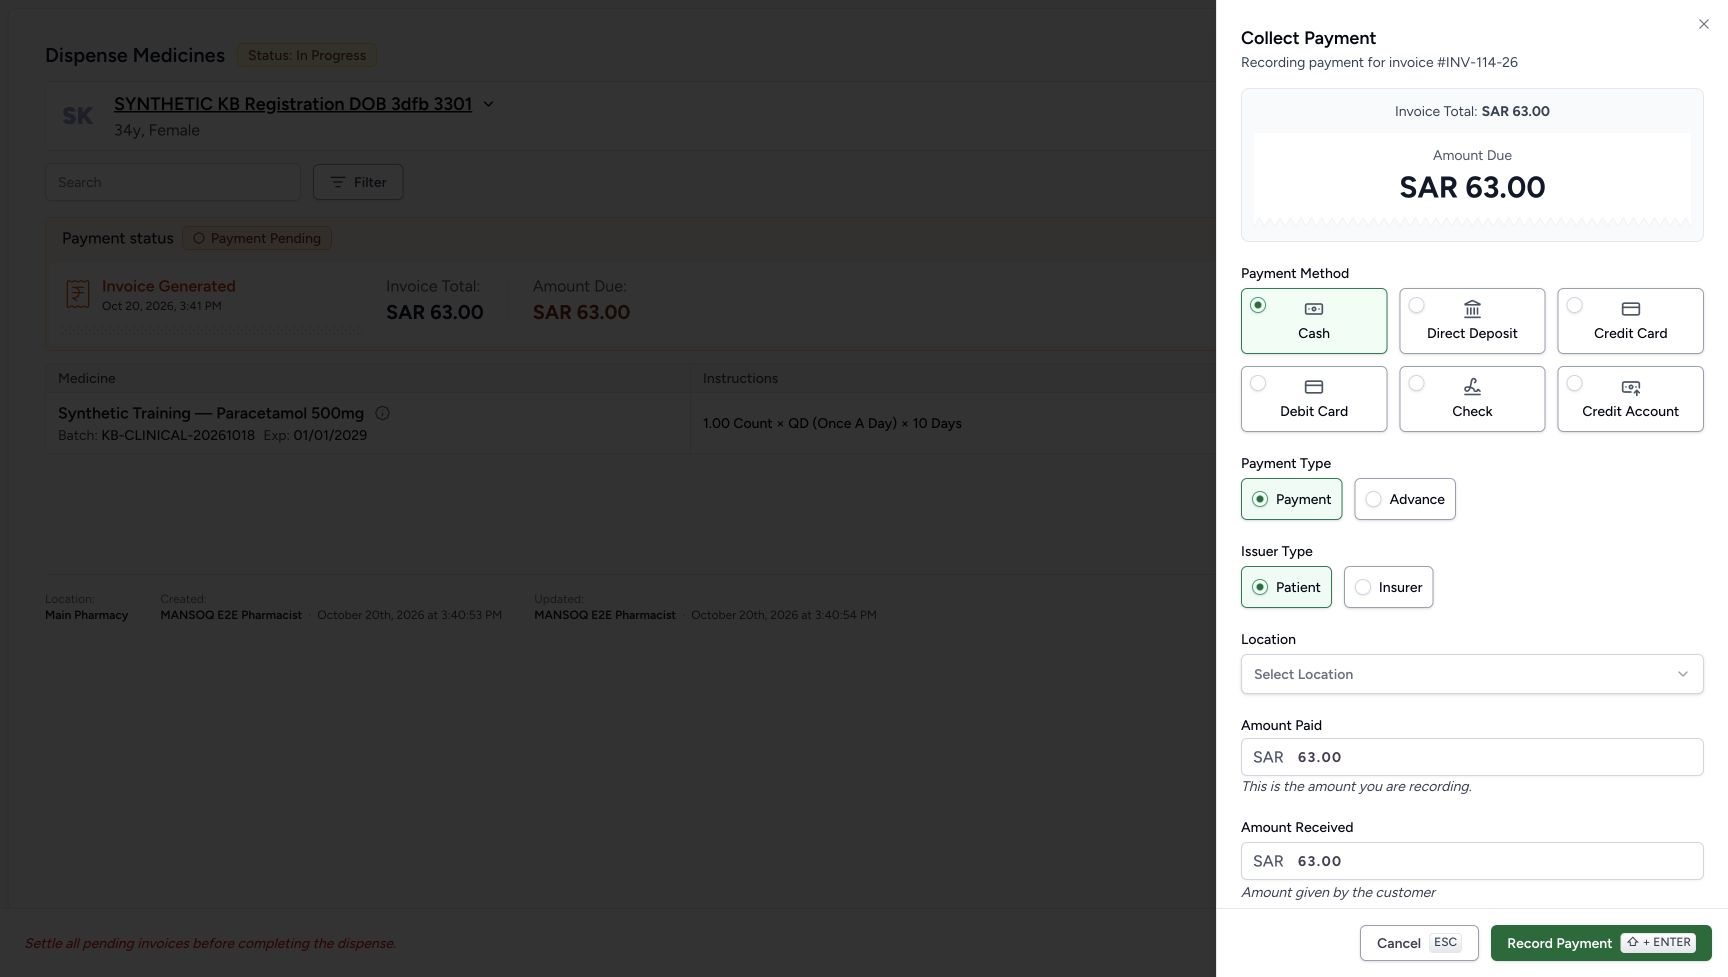Image resolution: width=1728 pixels, height=977 pixels.
Task: Expand patient name chevron
Action: pyautogui.click(x=488, y=104)
